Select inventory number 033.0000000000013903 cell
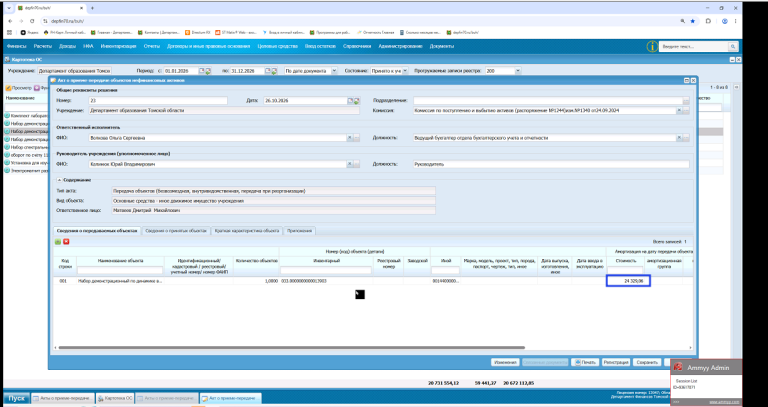Image resolution: width=768 pixels, height=407 pixels. (x=326, y=281)
